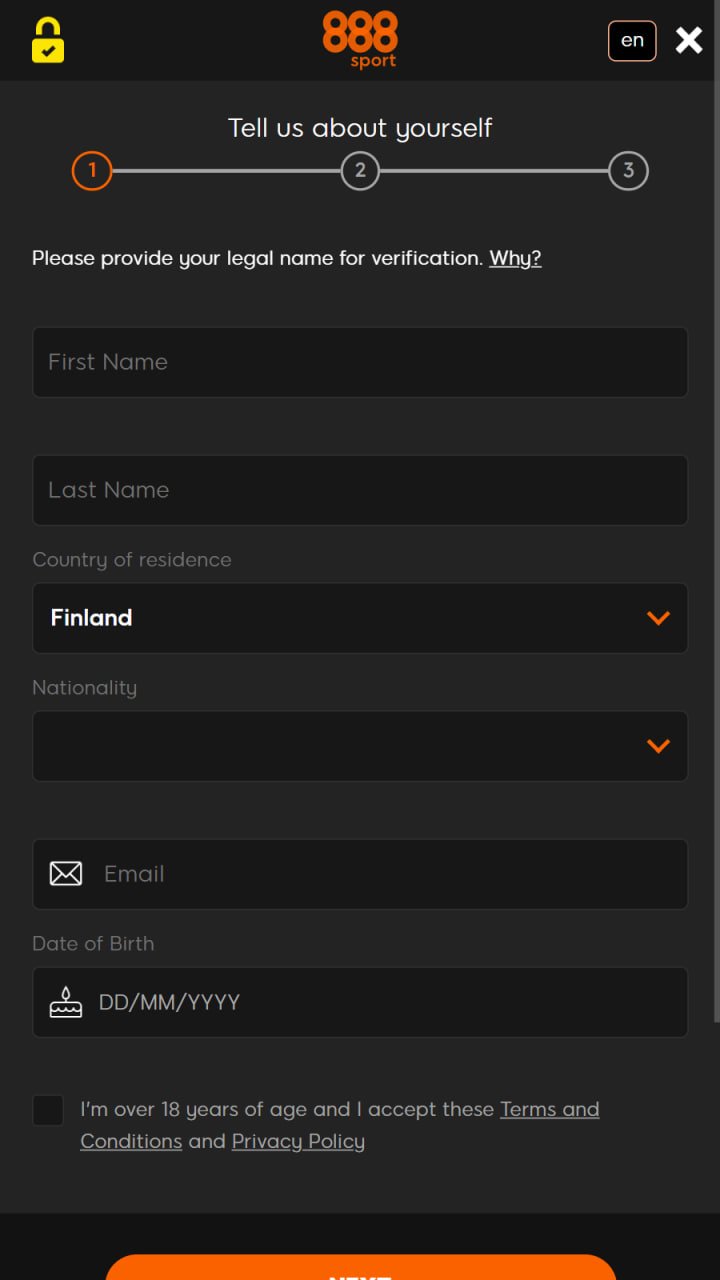Focus the Last Name input field
Screen dimensions: 720x1280
(360, 490)
